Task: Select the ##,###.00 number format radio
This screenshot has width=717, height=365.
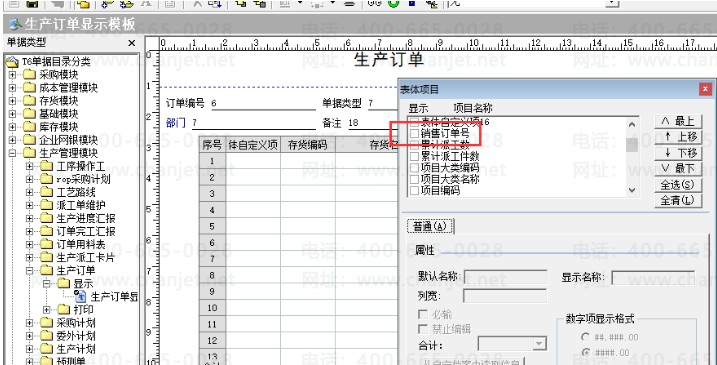Action: 585,337
